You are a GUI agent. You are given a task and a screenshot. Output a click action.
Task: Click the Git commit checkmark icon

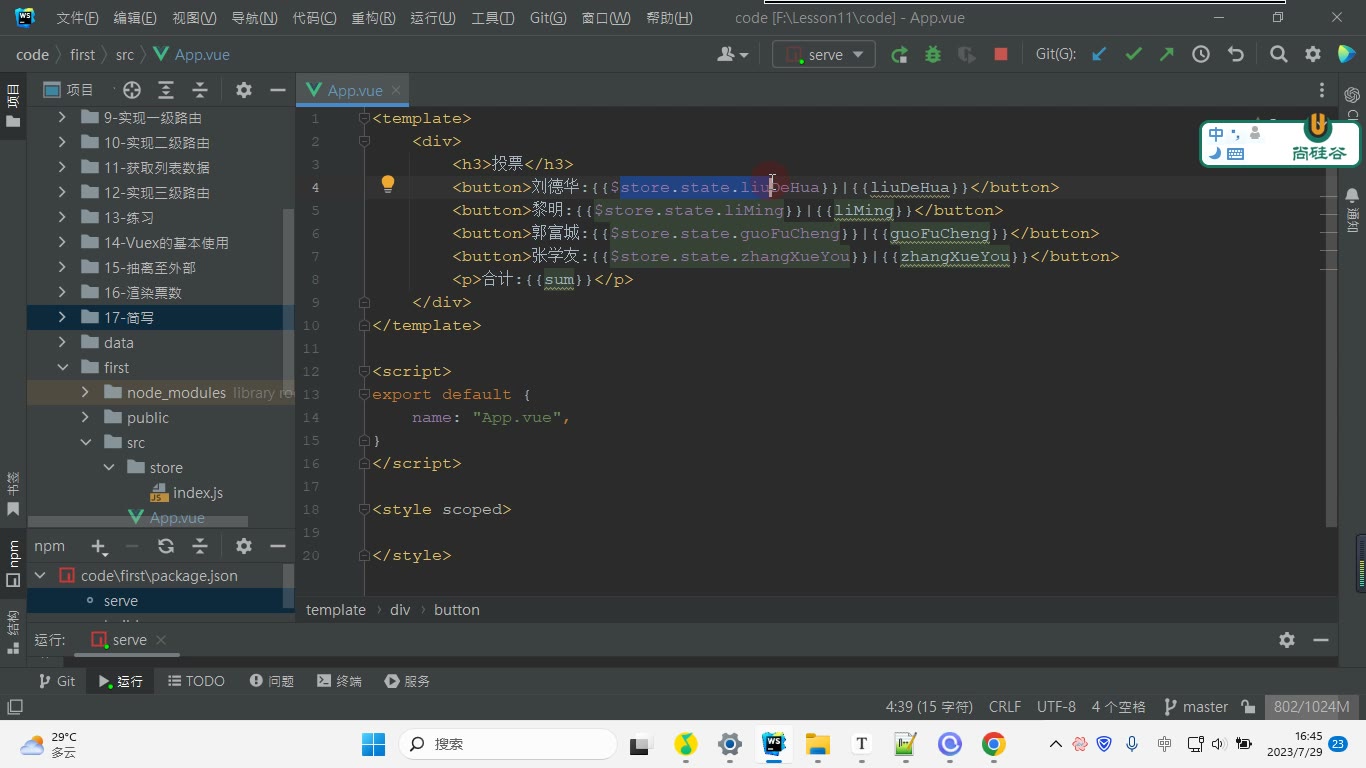1133,55
